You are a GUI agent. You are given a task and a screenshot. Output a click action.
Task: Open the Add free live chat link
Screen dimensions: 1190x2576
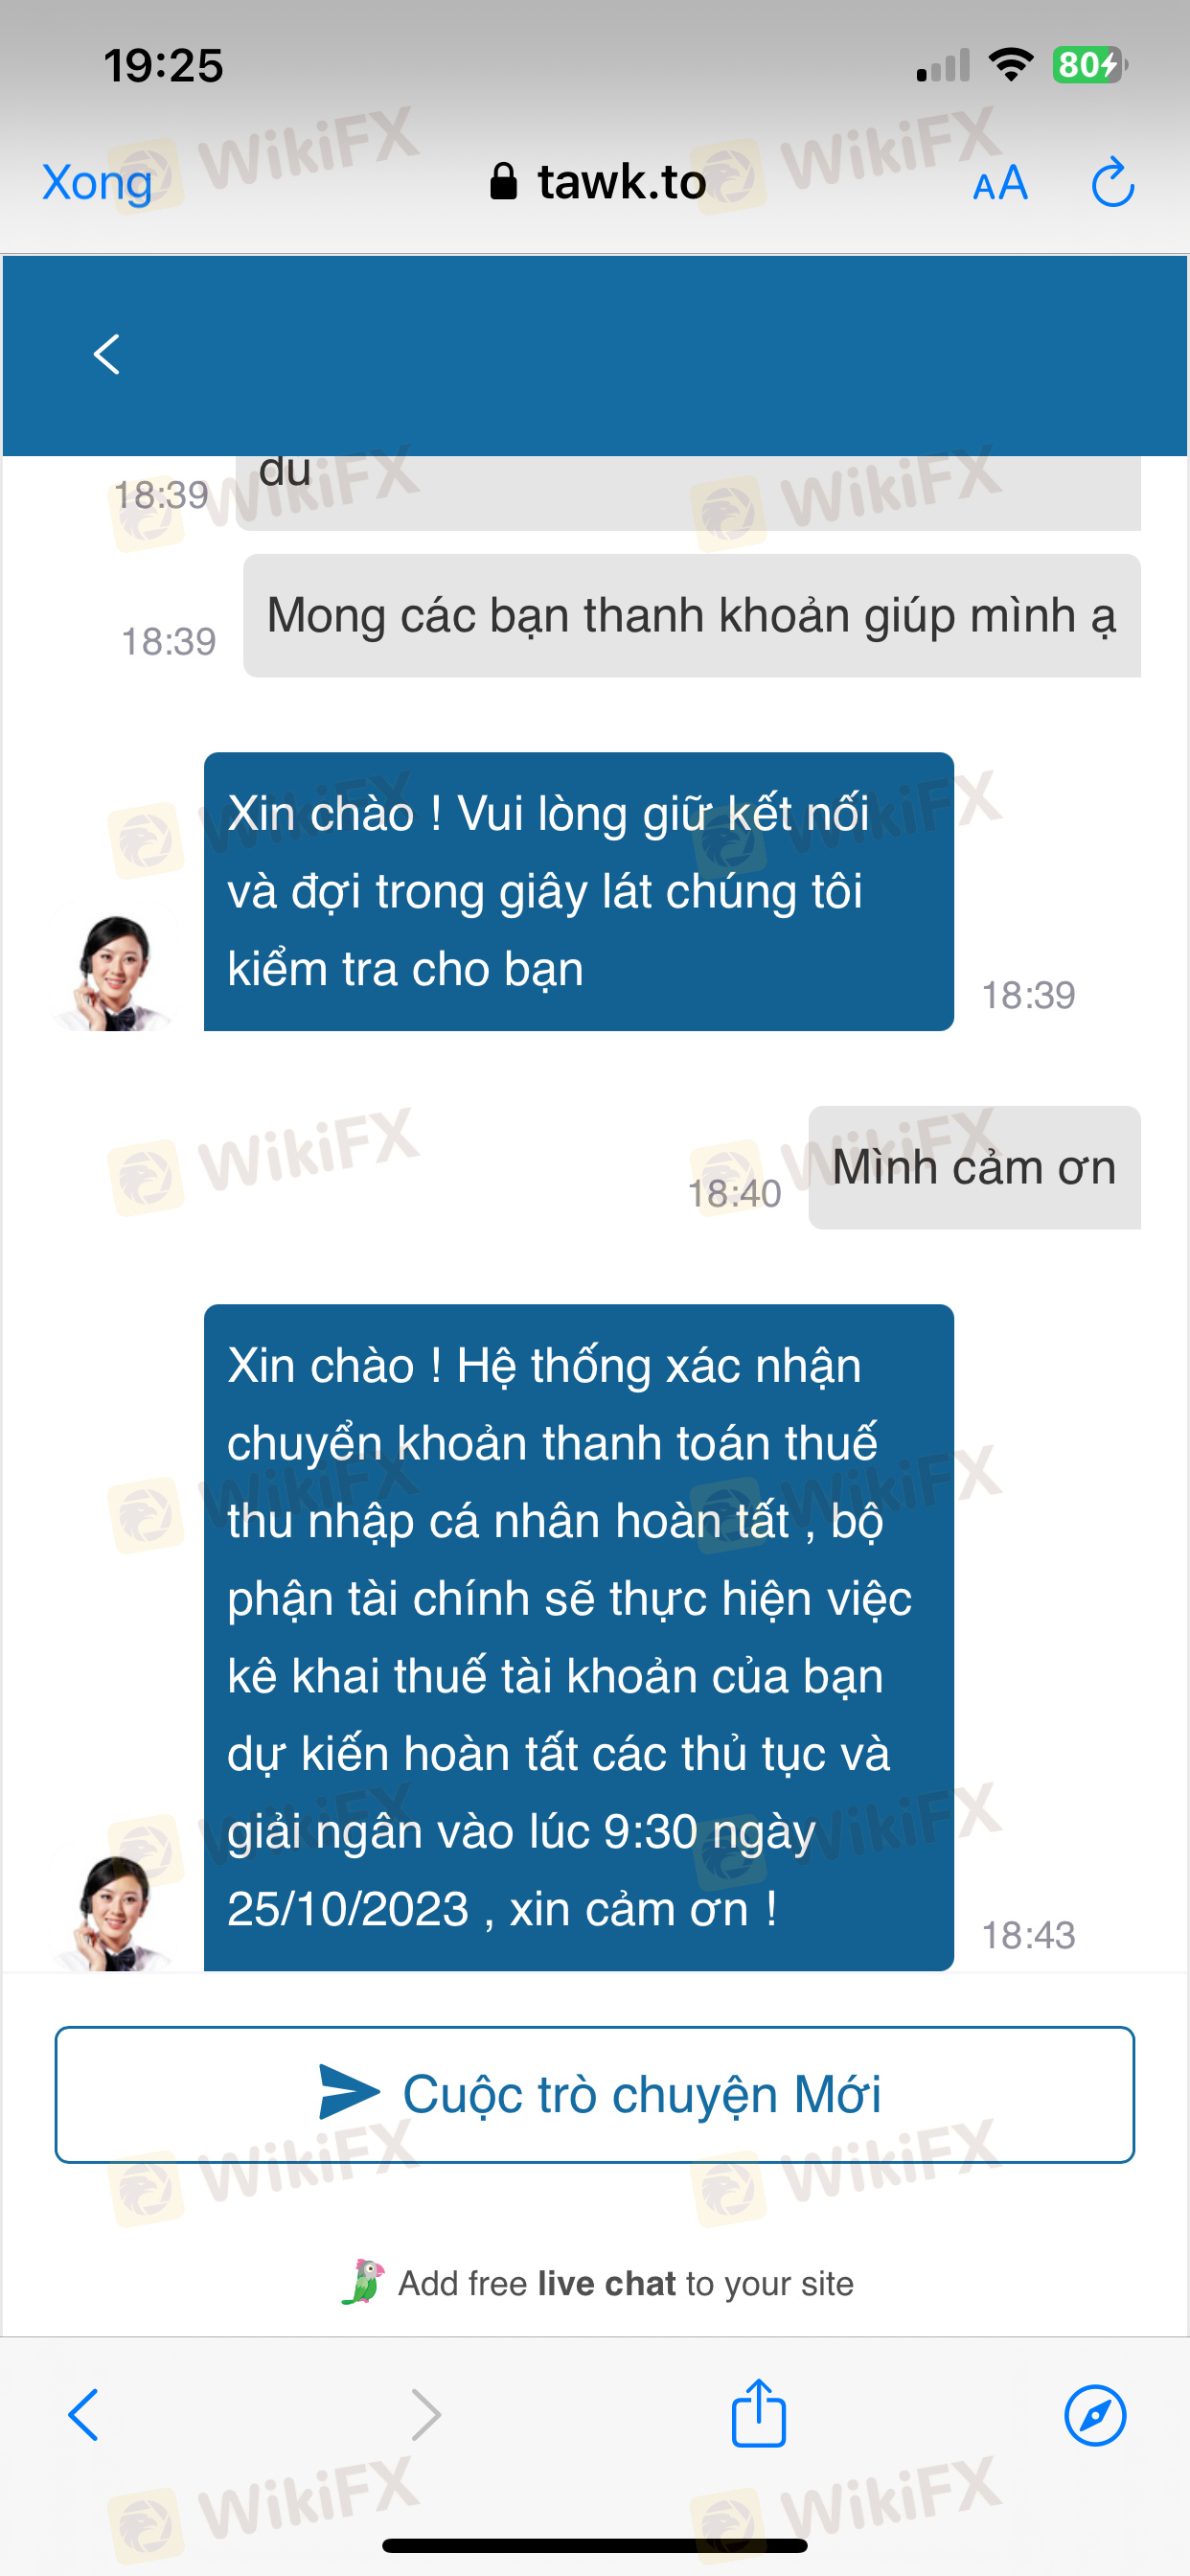(x=625, y=2283)
